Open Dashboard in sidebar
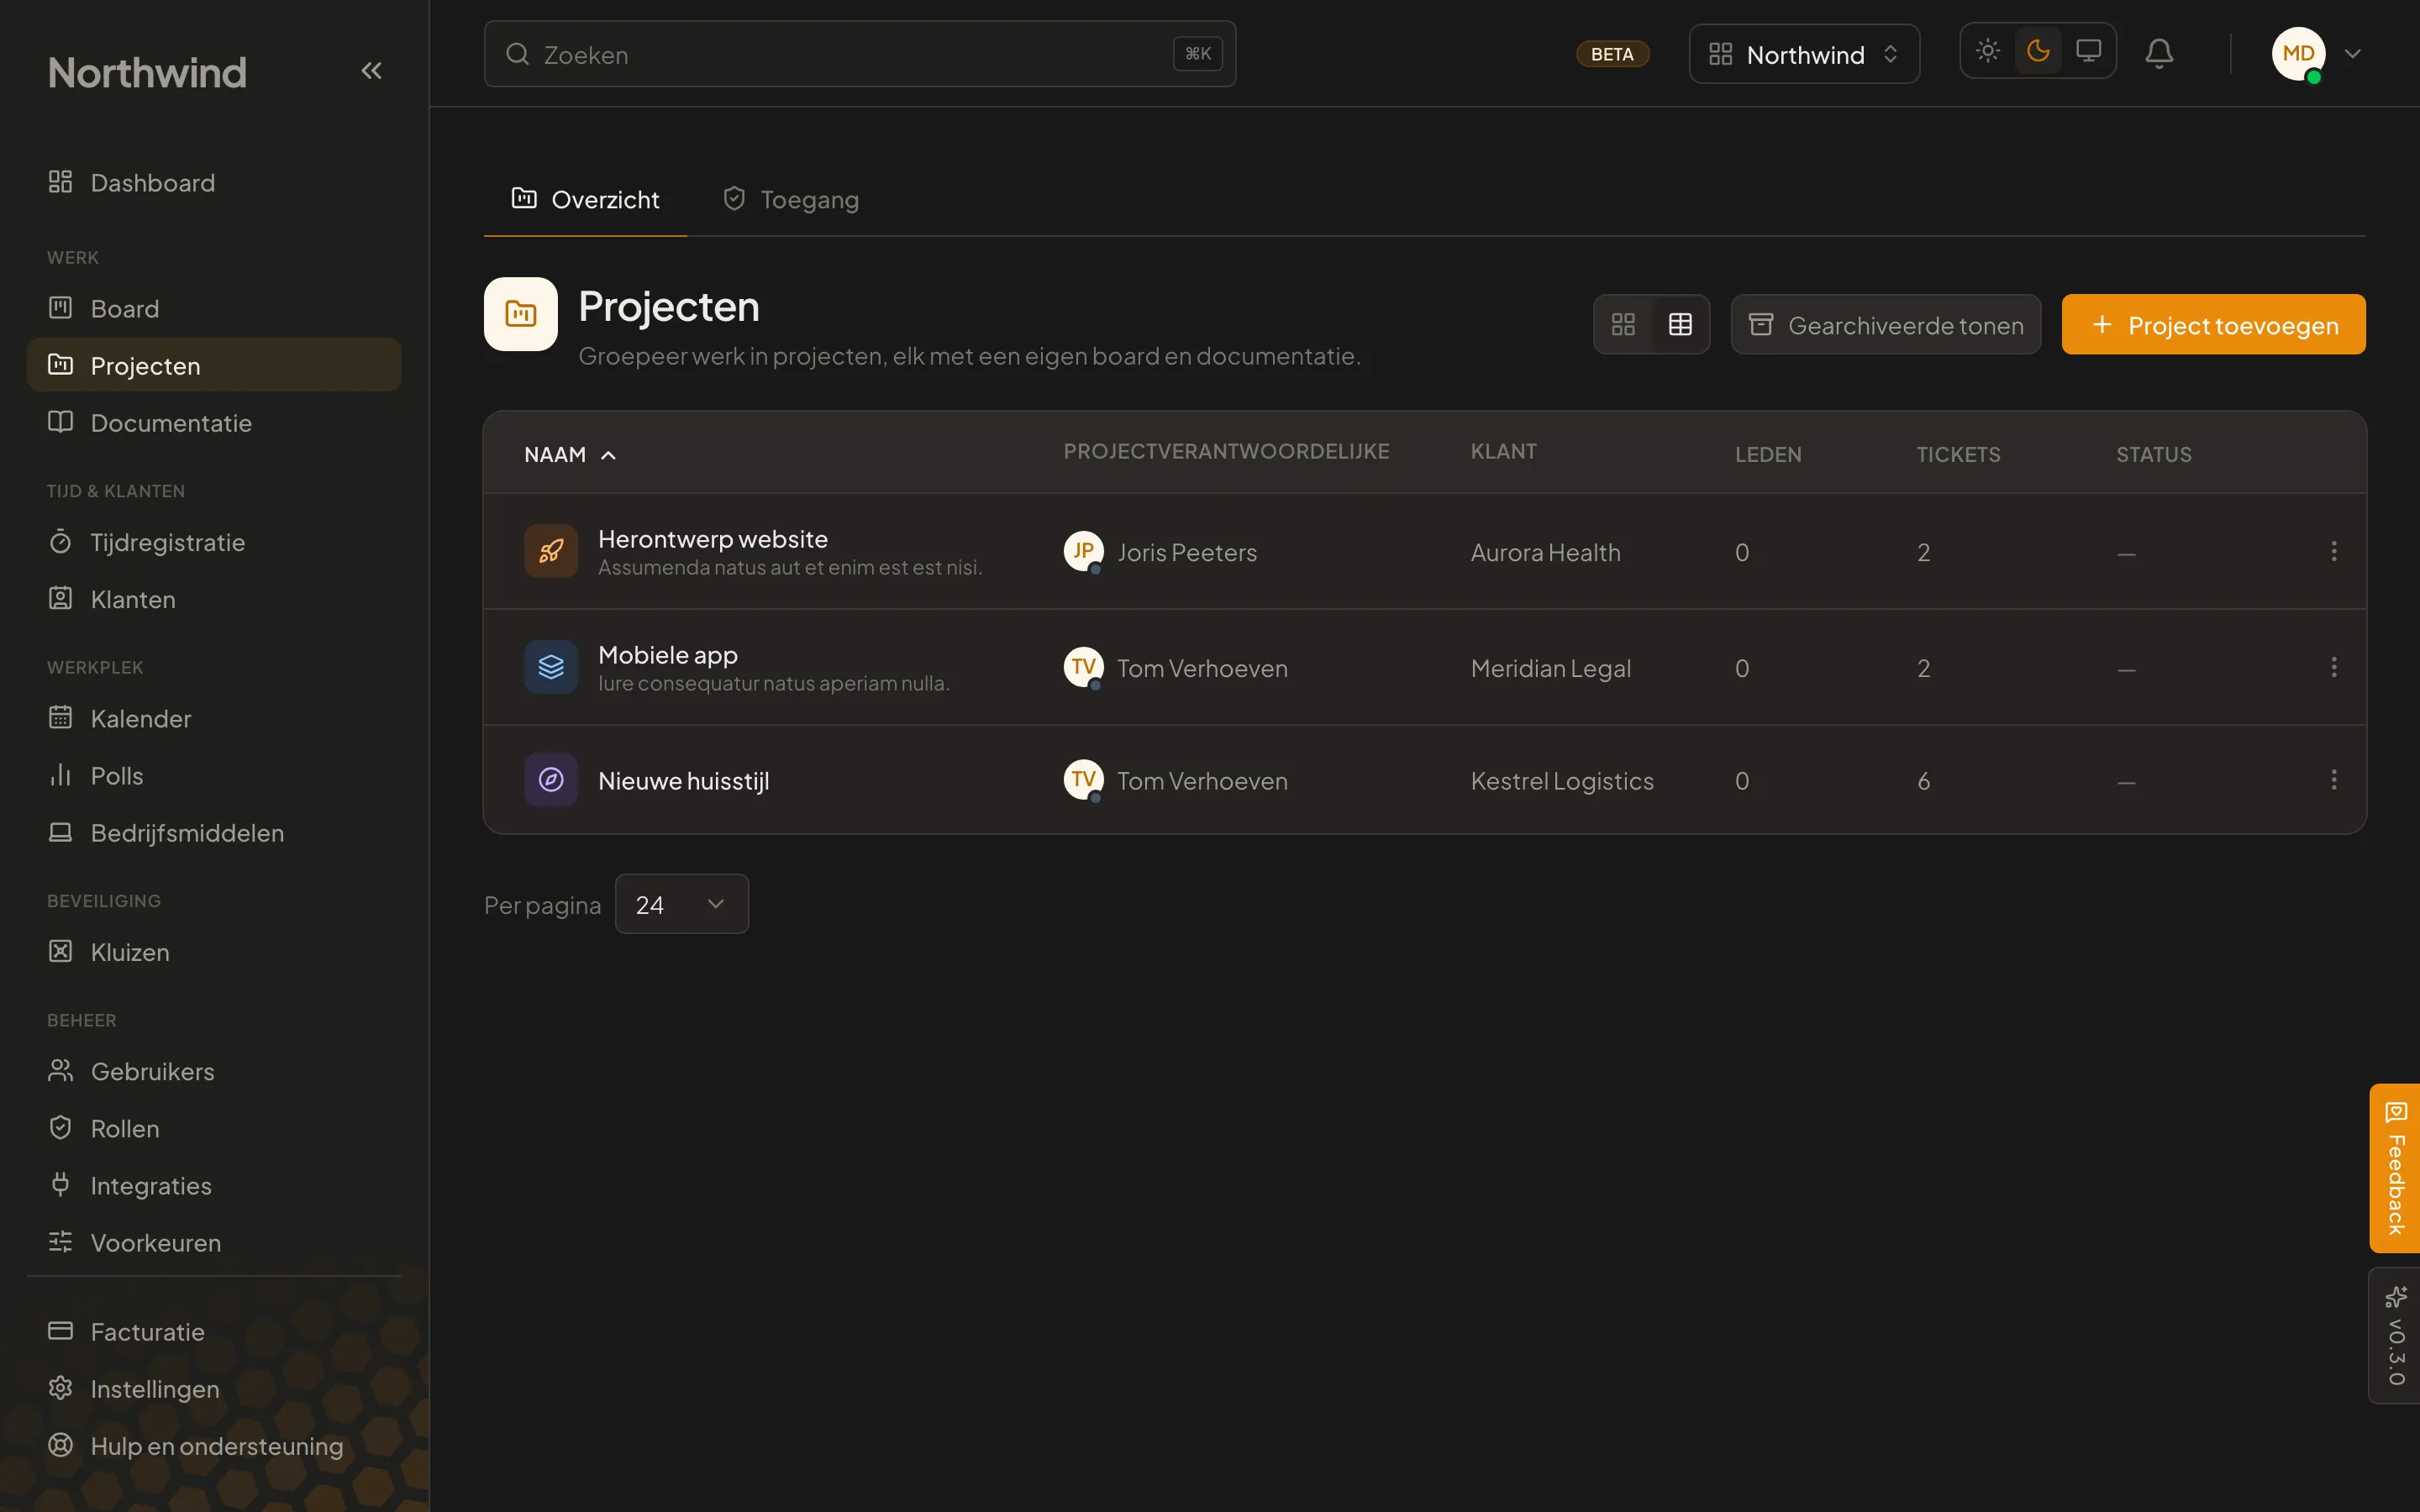The height and width of the screenshot is (1512, 2420). pos(214,183)
